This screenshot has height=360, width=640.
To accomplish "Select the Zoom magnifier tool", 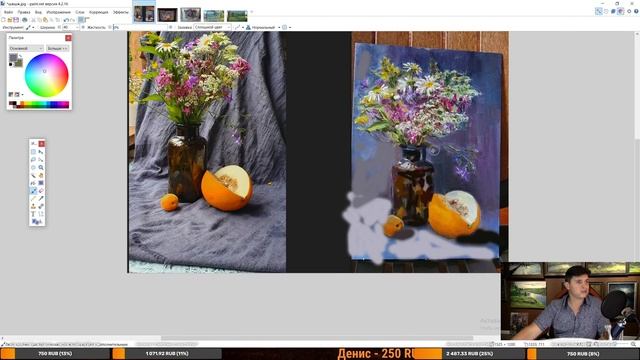I will coord(41,167).
